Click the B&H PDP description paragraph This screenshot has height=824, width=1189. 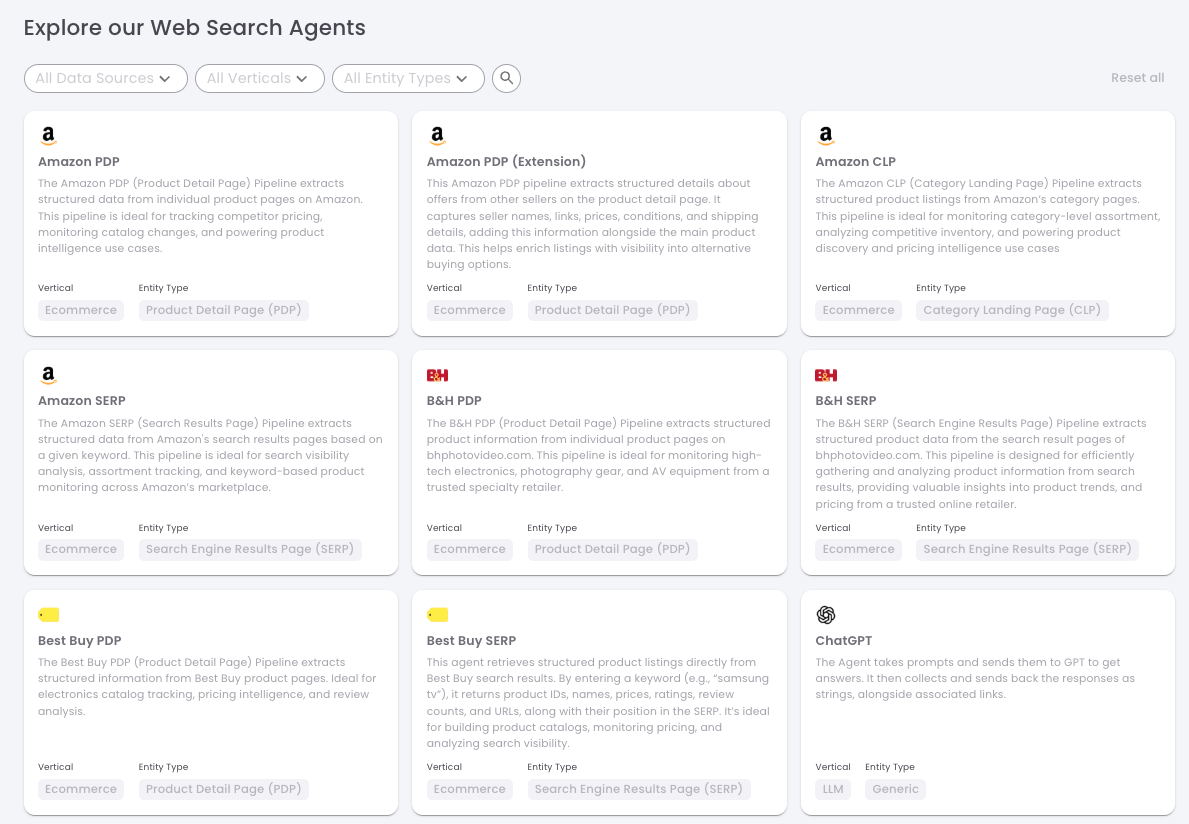point(598,456)
